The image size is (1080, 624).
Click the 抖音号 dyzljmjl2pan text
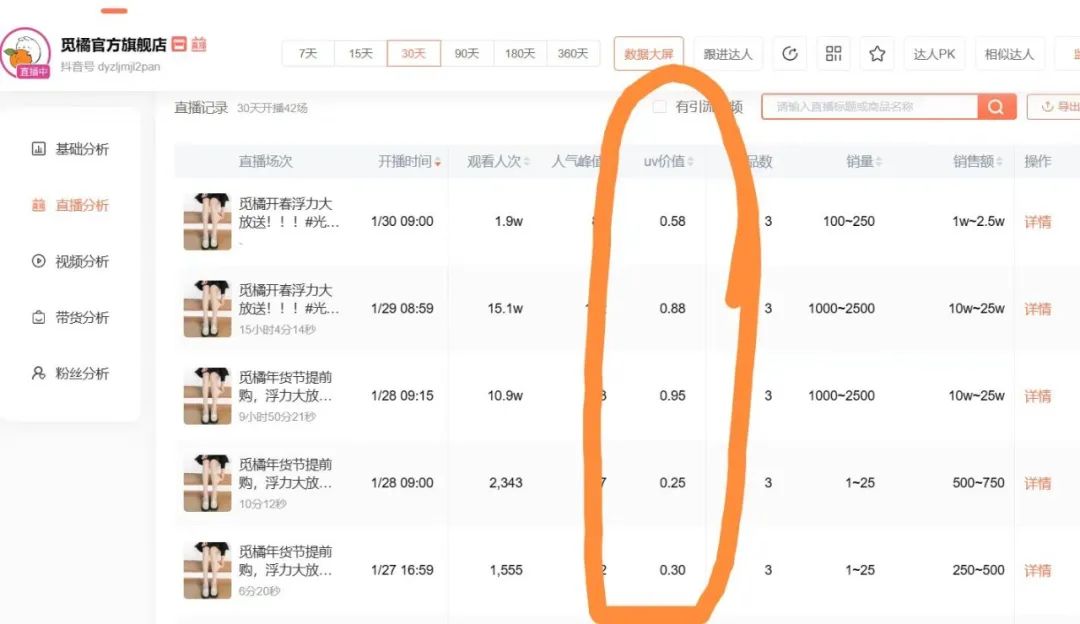(x=110, y=67)
